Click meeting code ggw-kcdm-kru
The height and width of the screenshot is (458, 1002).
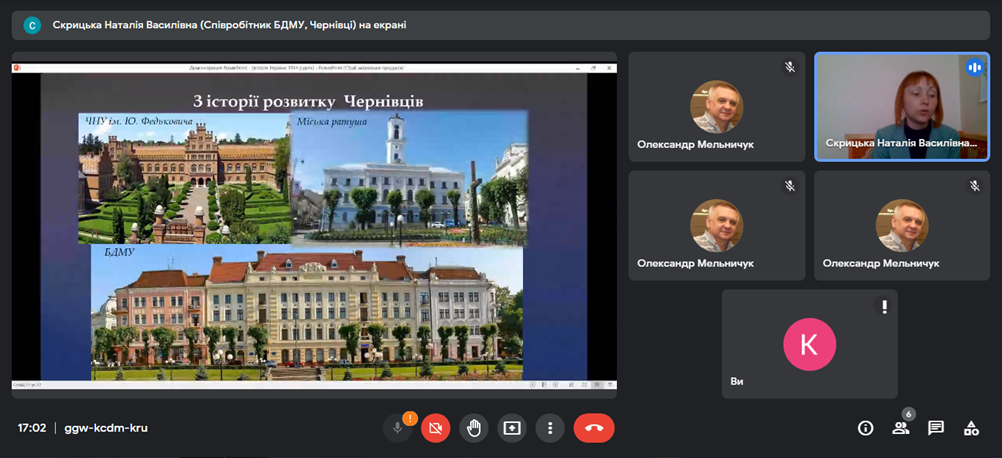[x=106, y=428]
